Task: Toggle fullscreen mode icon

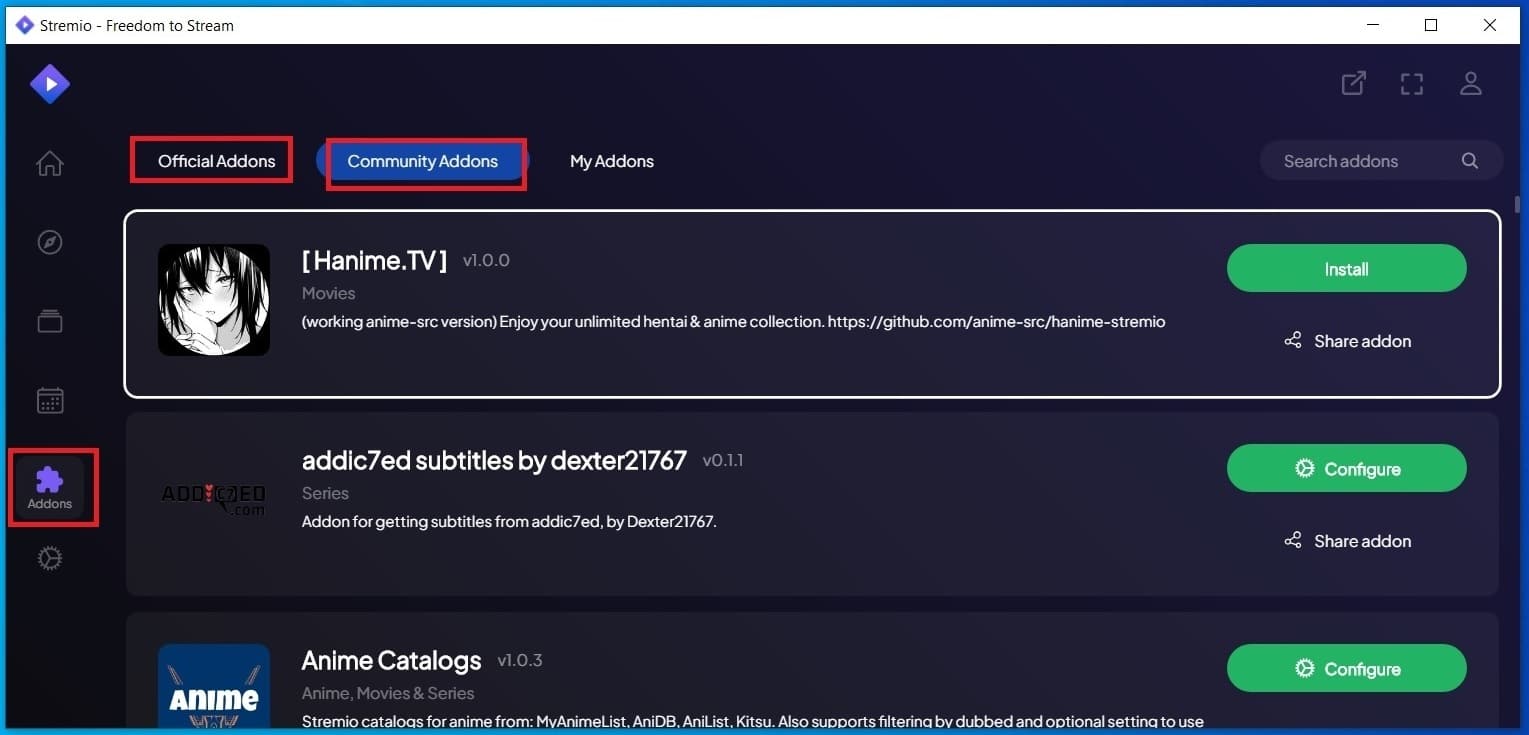Action: point(1411,84)
